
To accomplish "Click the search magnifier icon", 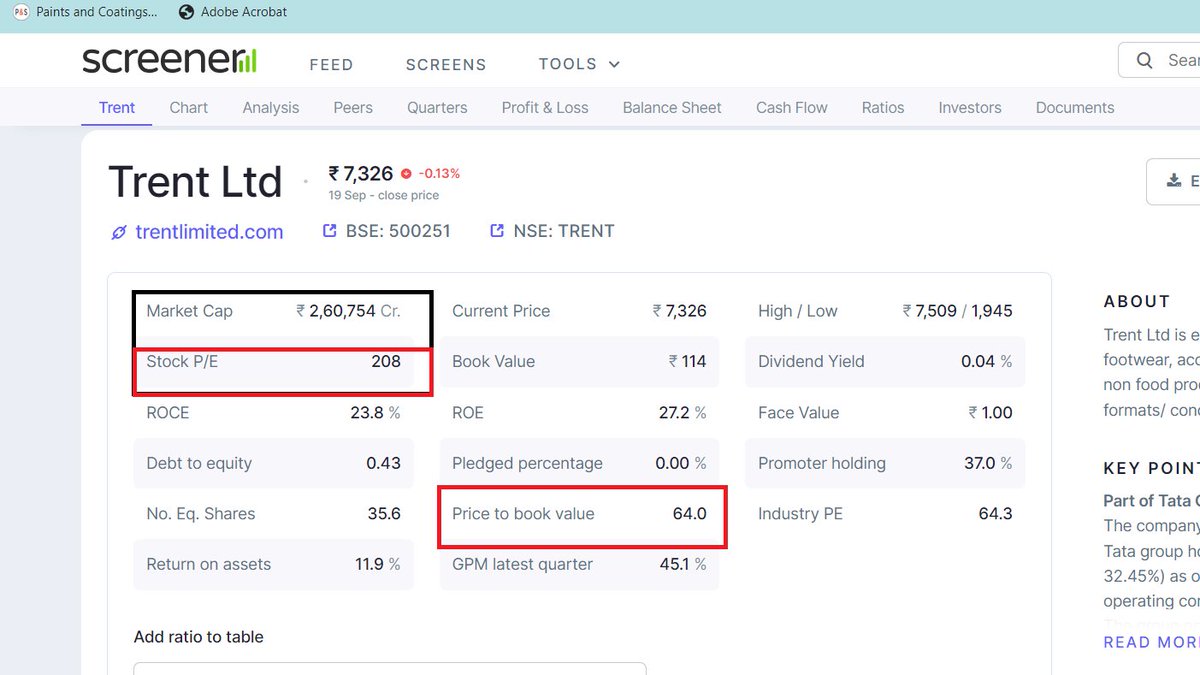I will 1145,61.
